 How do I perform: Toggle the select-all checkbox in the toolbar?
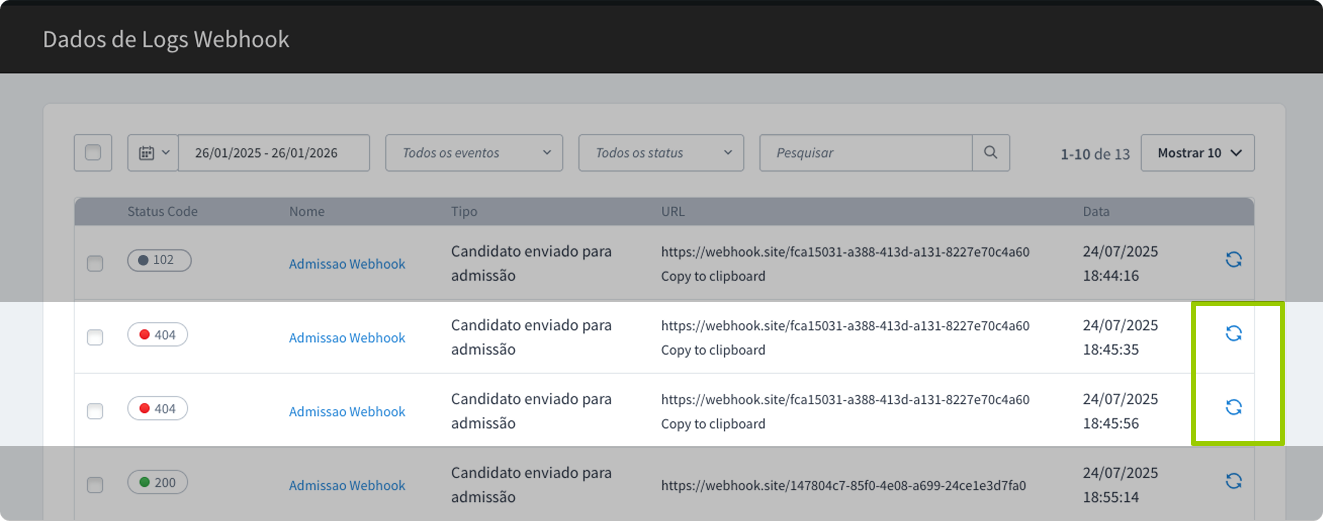[93, 153]
